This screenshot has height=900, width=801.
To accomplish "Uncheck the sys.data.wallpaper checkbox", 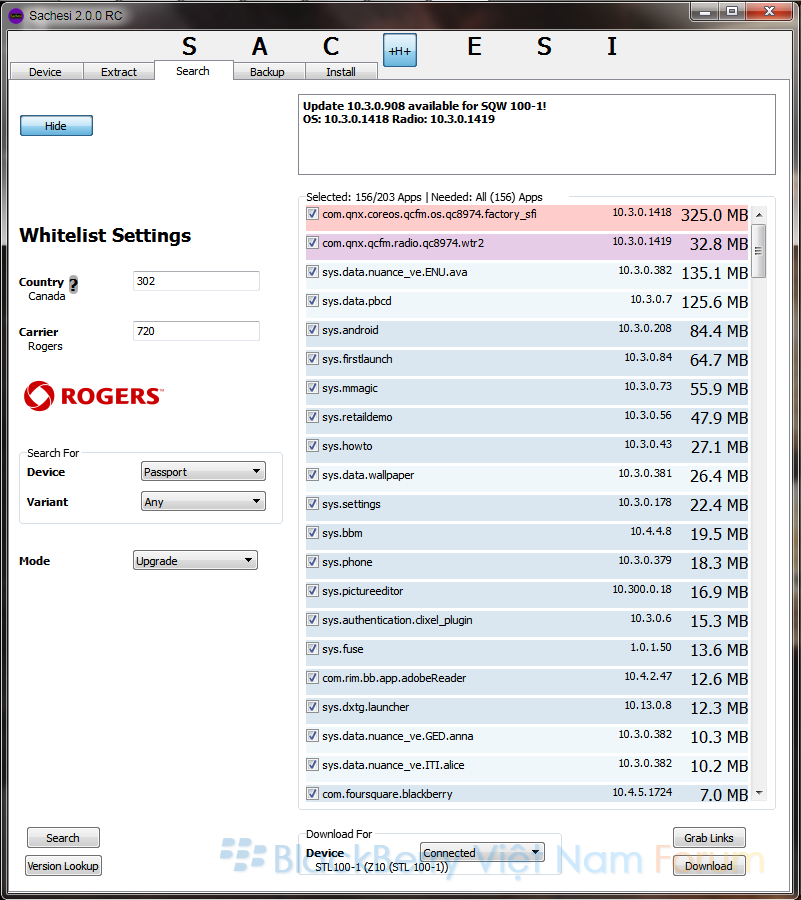I will pyautogui.click(x=312, y=475).
